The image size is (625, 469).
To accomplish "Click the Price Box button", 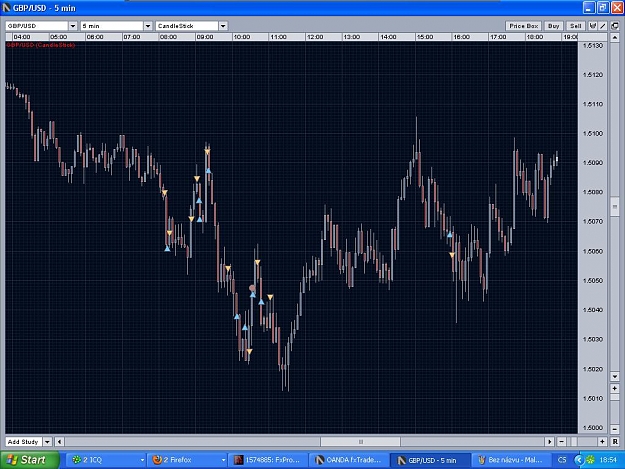I will tap(523, 26).
